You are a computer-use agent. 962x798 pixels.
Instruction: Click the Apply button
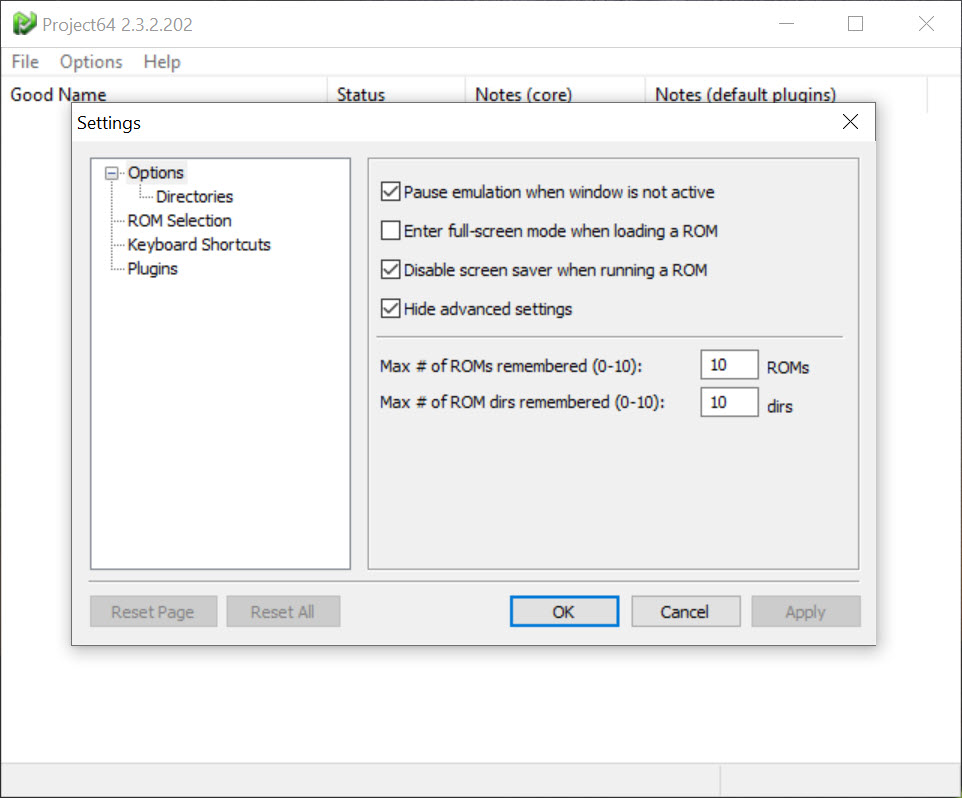tap(806, 612)
